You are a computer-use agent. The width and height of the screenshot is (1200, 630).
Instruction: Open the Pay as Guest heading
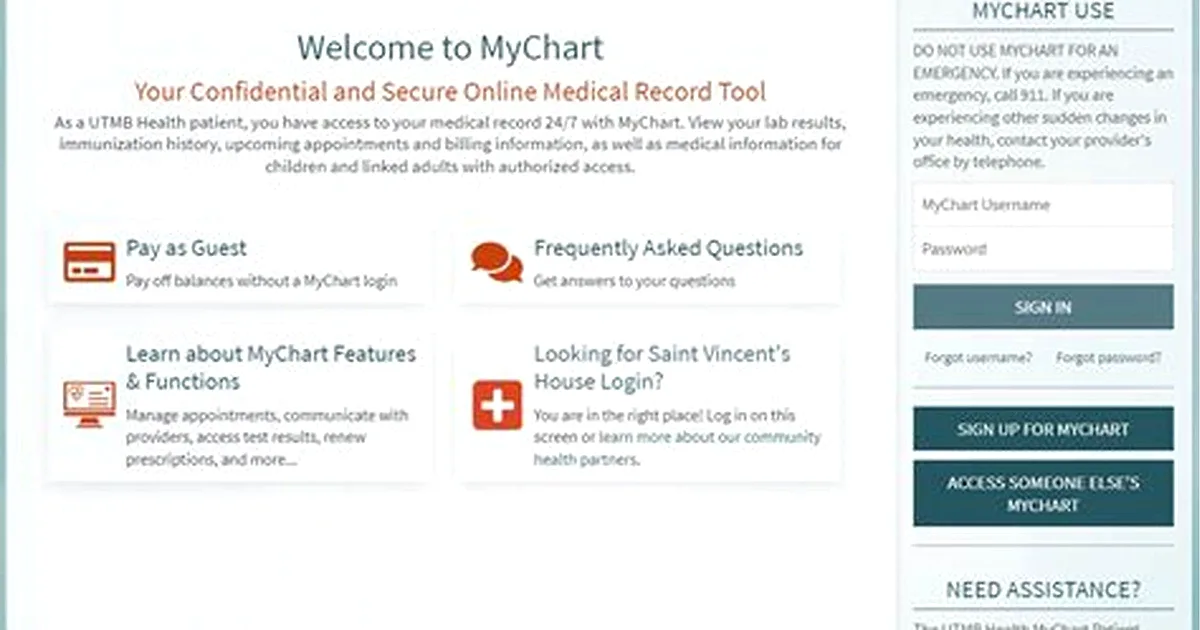click(186, 248)
